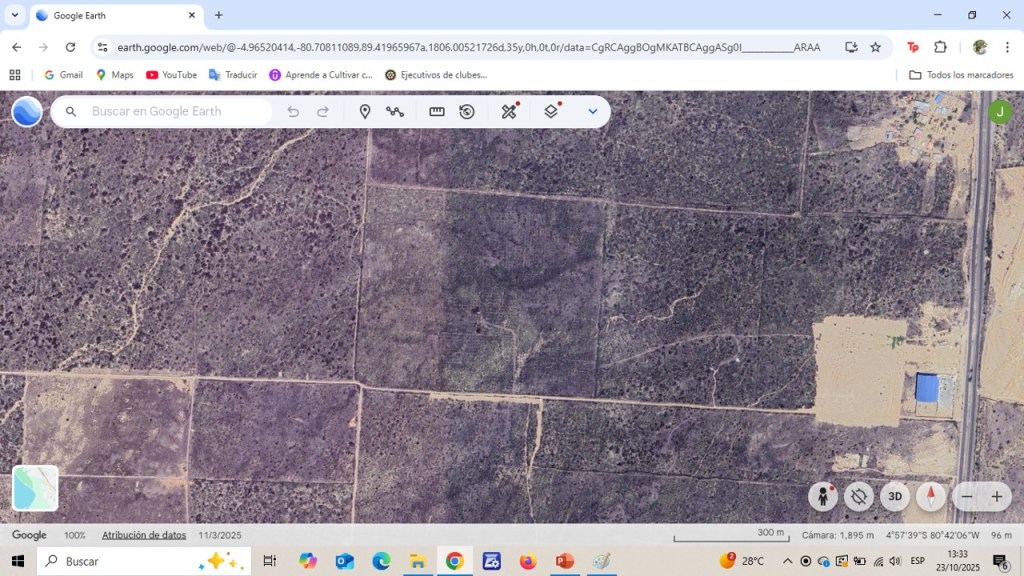This screenshot has height=576, width=1024.
Task: Open the measure distance ruler tool
Action: tap(437, 111)
